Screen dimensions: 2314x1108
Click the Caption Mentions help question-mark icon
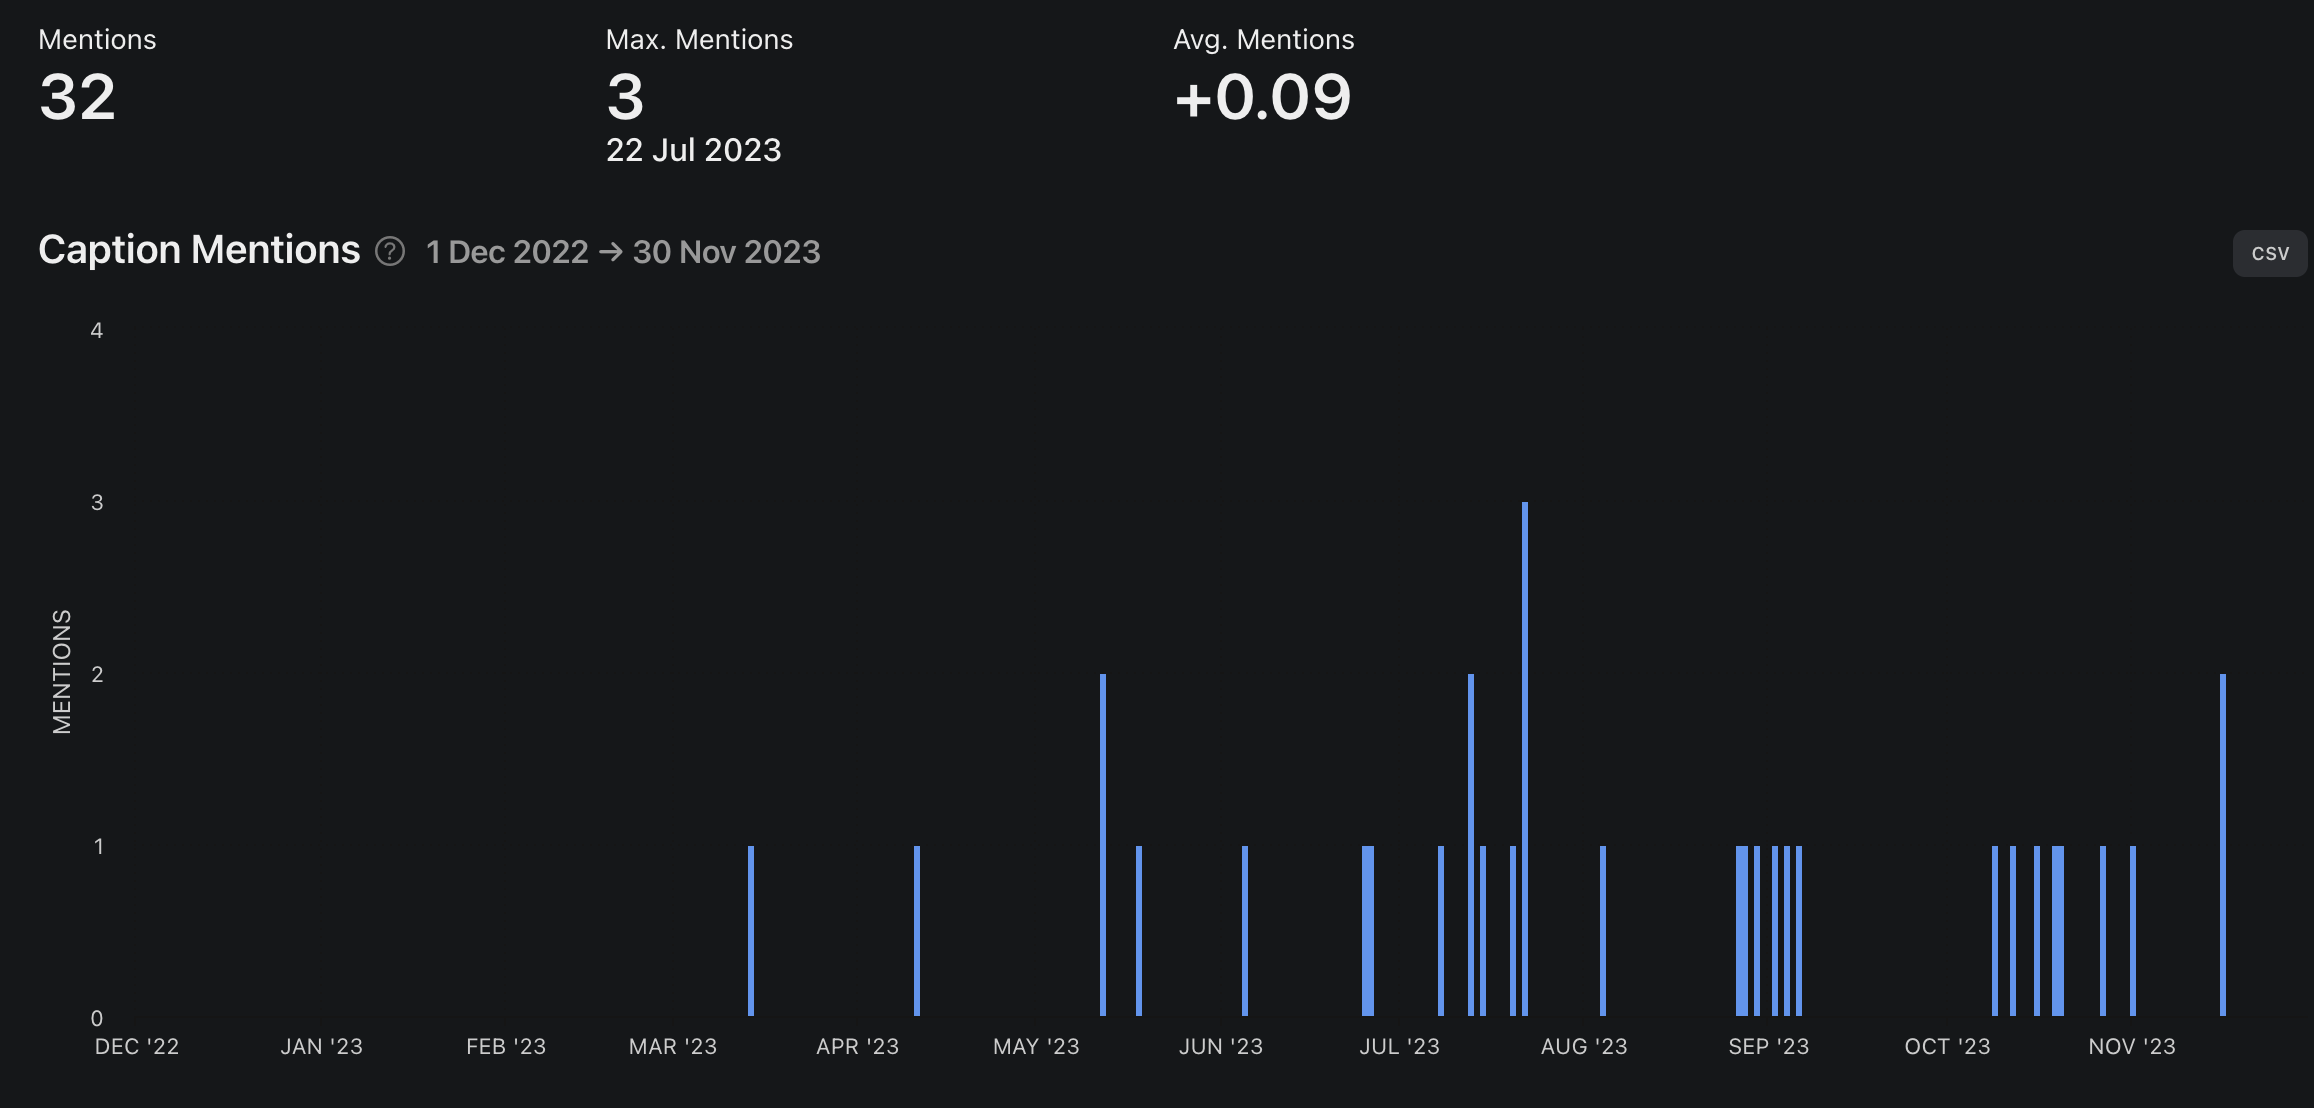(x=389, y=251)
